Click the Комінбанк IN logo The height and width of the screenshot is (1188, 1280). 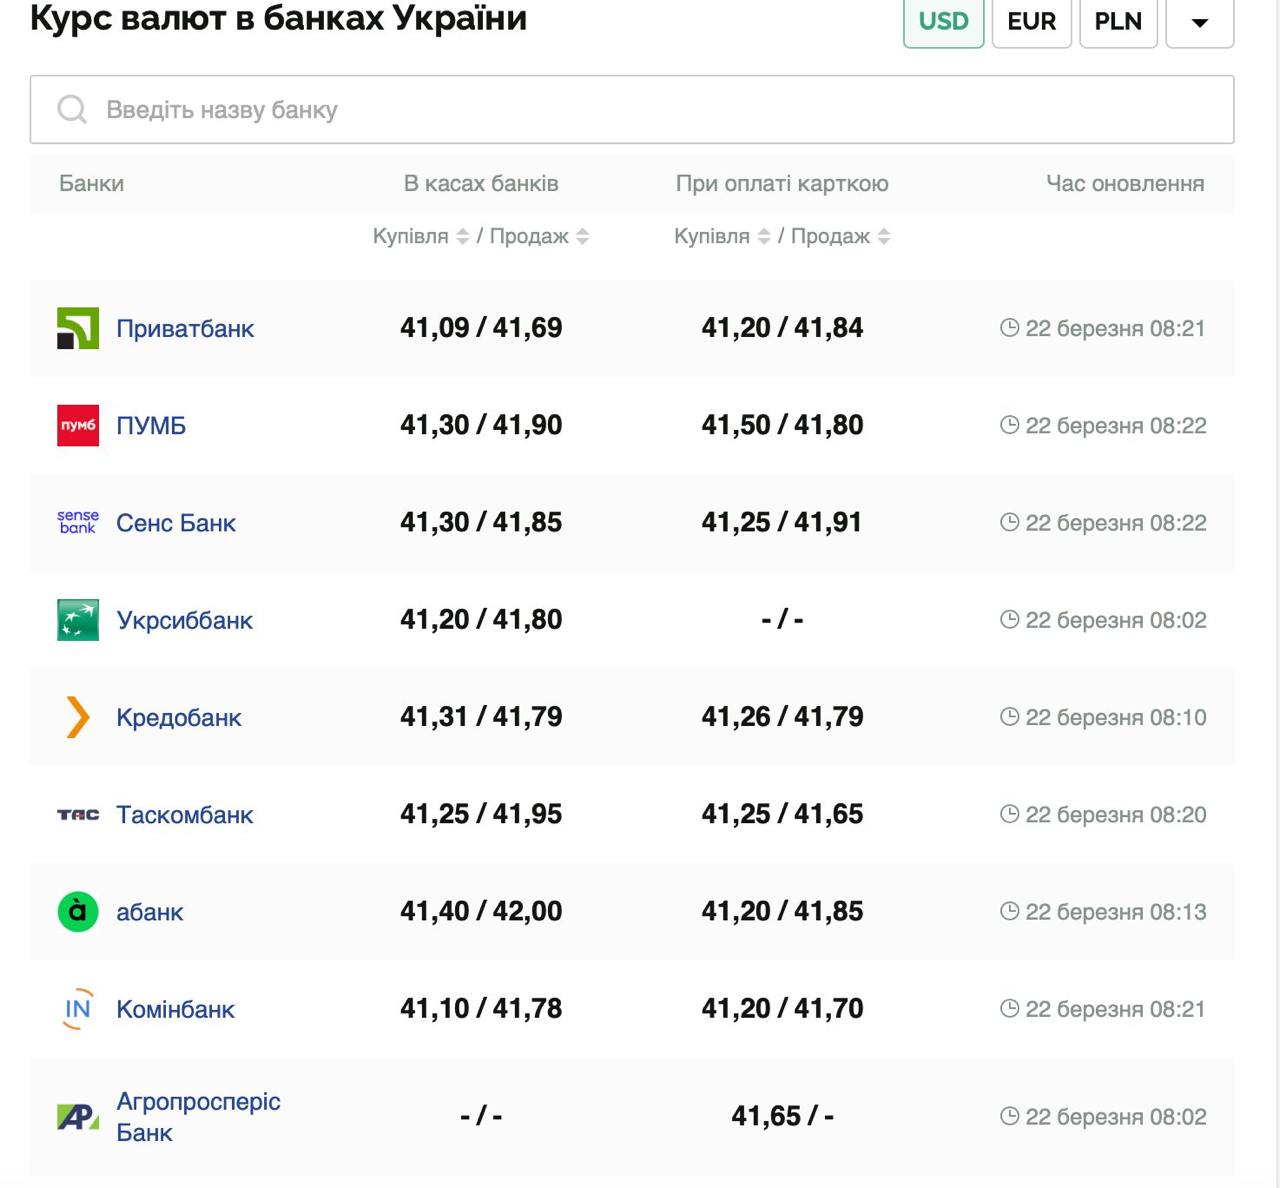click(78, 1009)
